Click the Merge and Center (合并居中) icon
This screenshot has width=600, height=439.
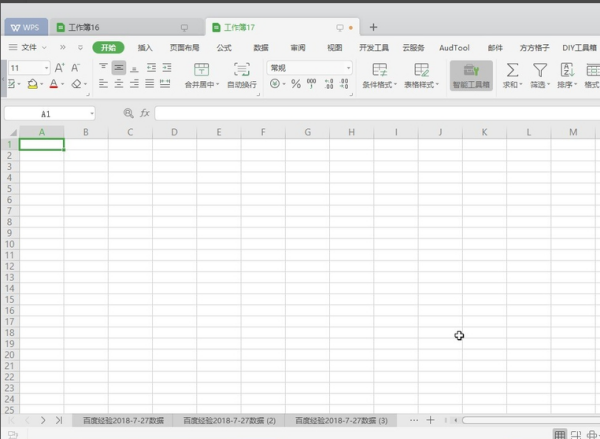(x=202, y=70)
